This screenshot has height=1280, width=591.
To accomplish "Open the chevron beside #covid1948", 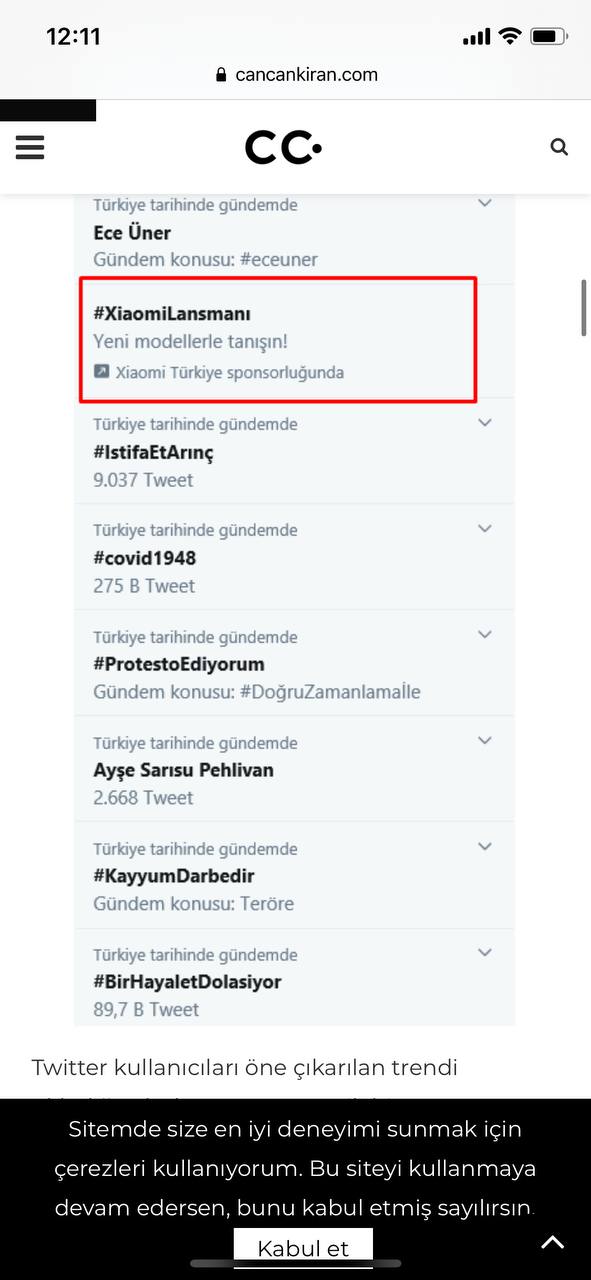I will [485, 529].
